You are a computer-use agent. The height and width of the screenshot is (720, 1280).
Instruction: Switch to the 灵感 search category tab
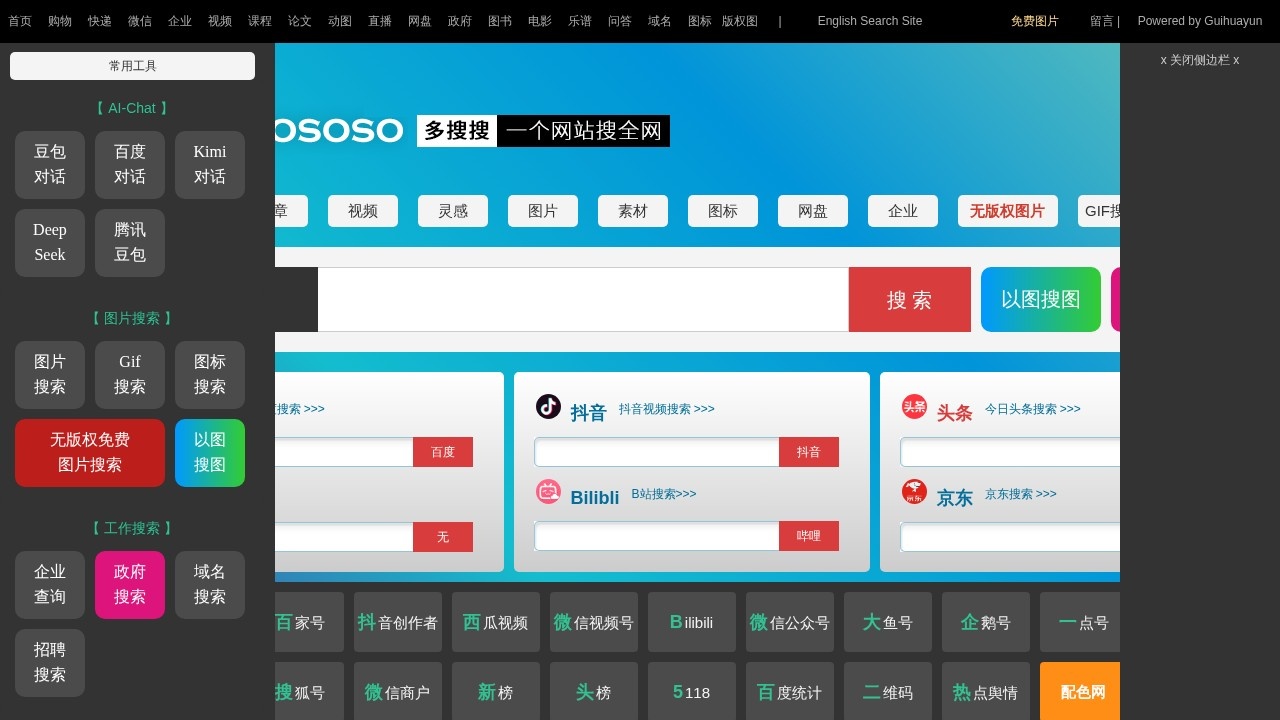pos(453,211)
